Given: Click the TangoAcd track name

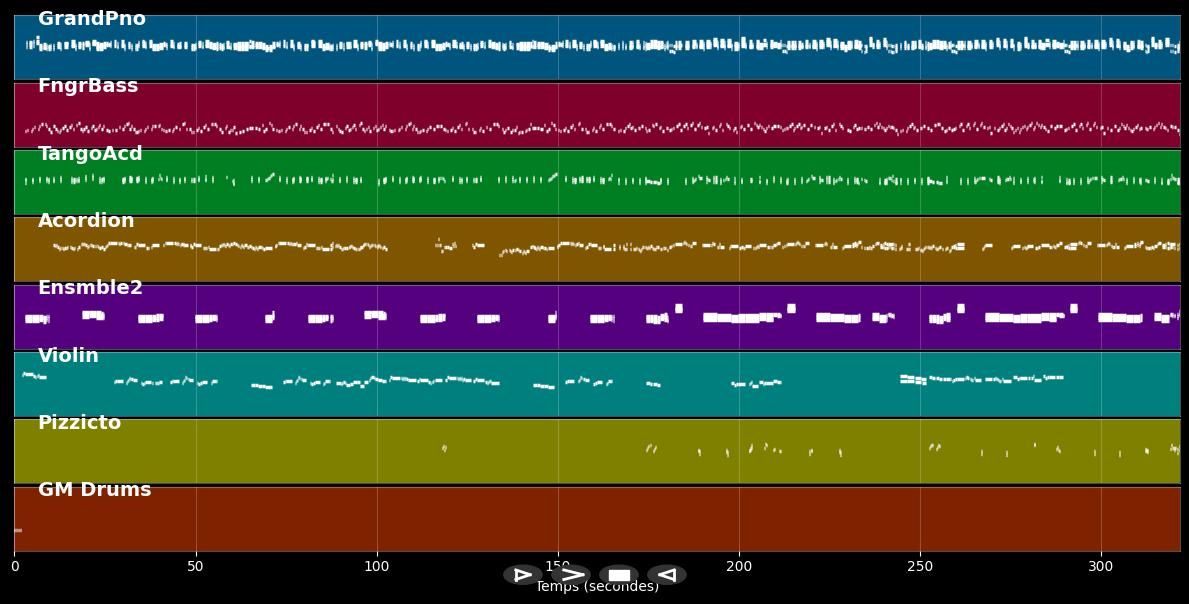Looking at the screenshot, I should (90, 154).
